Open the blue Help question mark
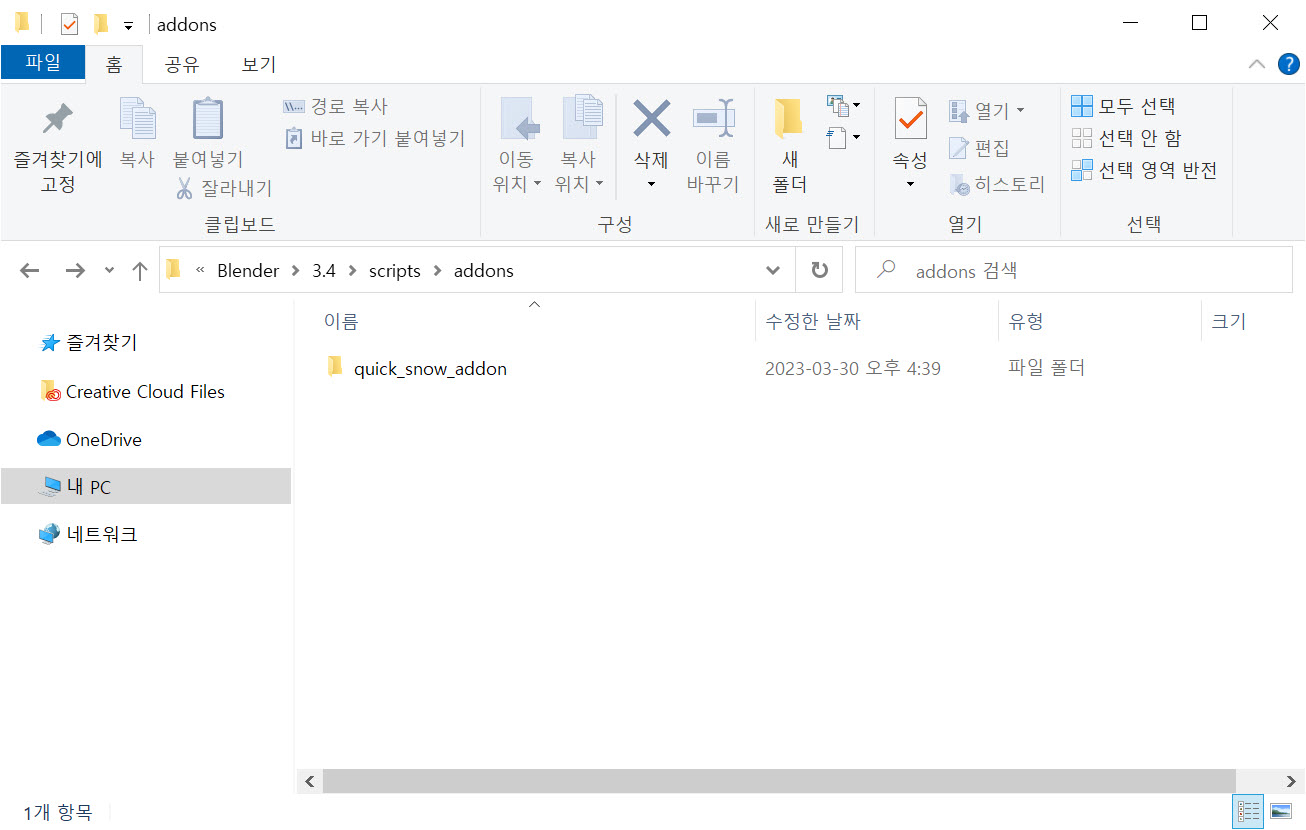The image size is (1306, 830). click(x=1288, y=65)
